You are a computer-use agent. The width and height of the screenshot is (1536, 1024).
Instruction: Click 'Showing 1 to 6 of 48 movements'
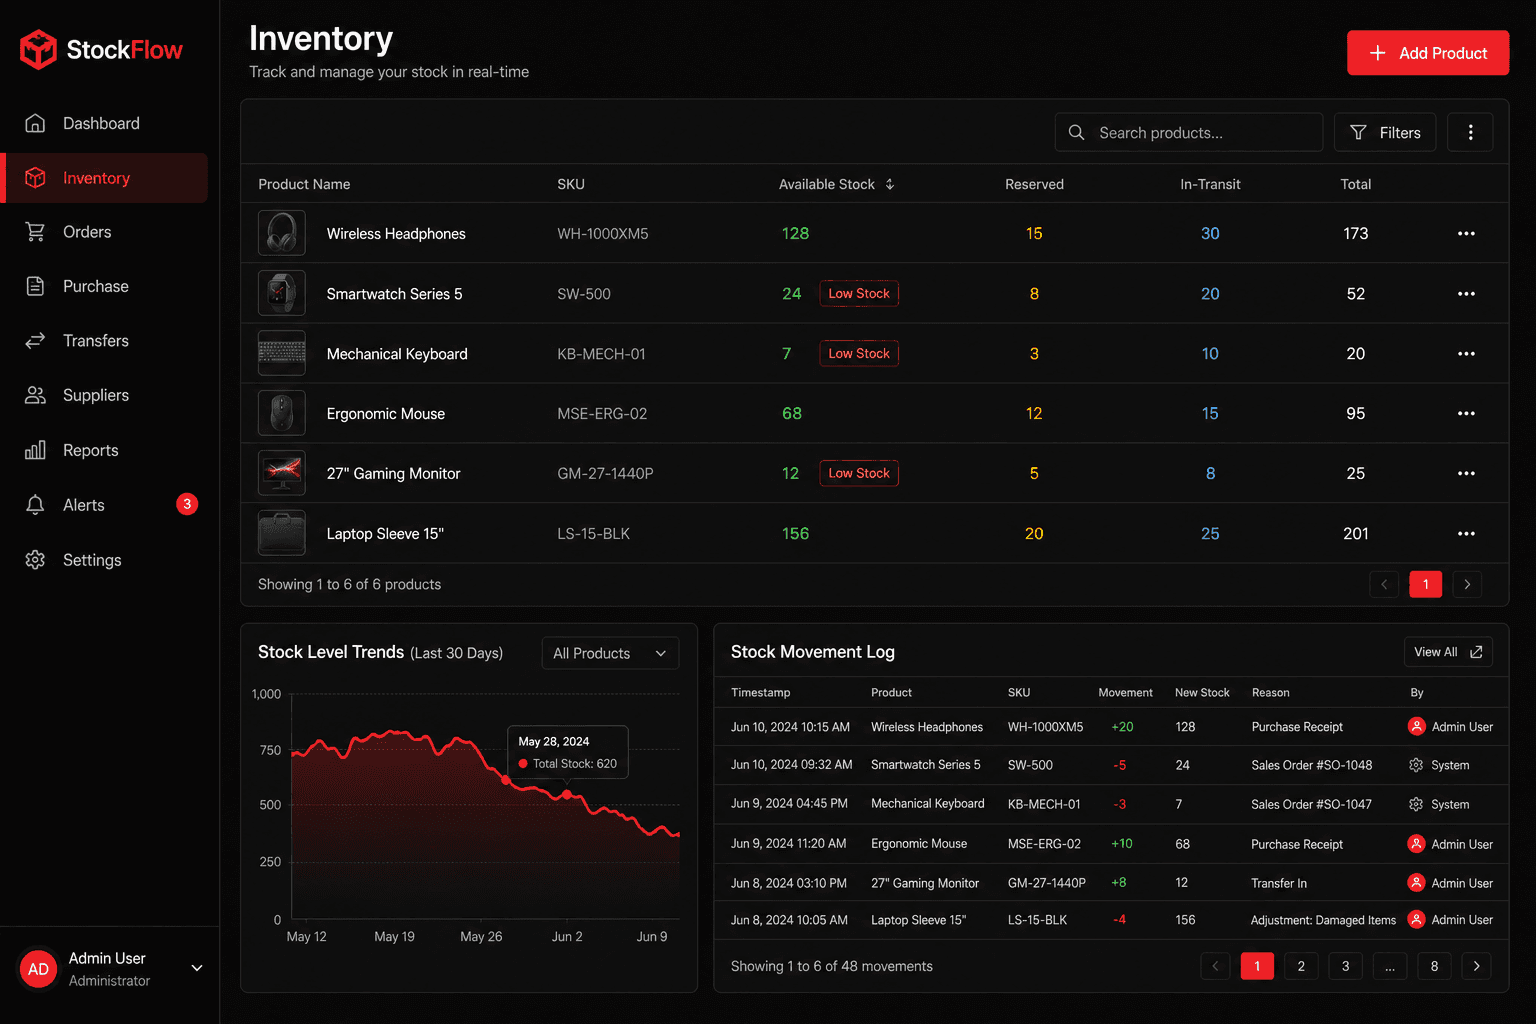pos(832,966)
